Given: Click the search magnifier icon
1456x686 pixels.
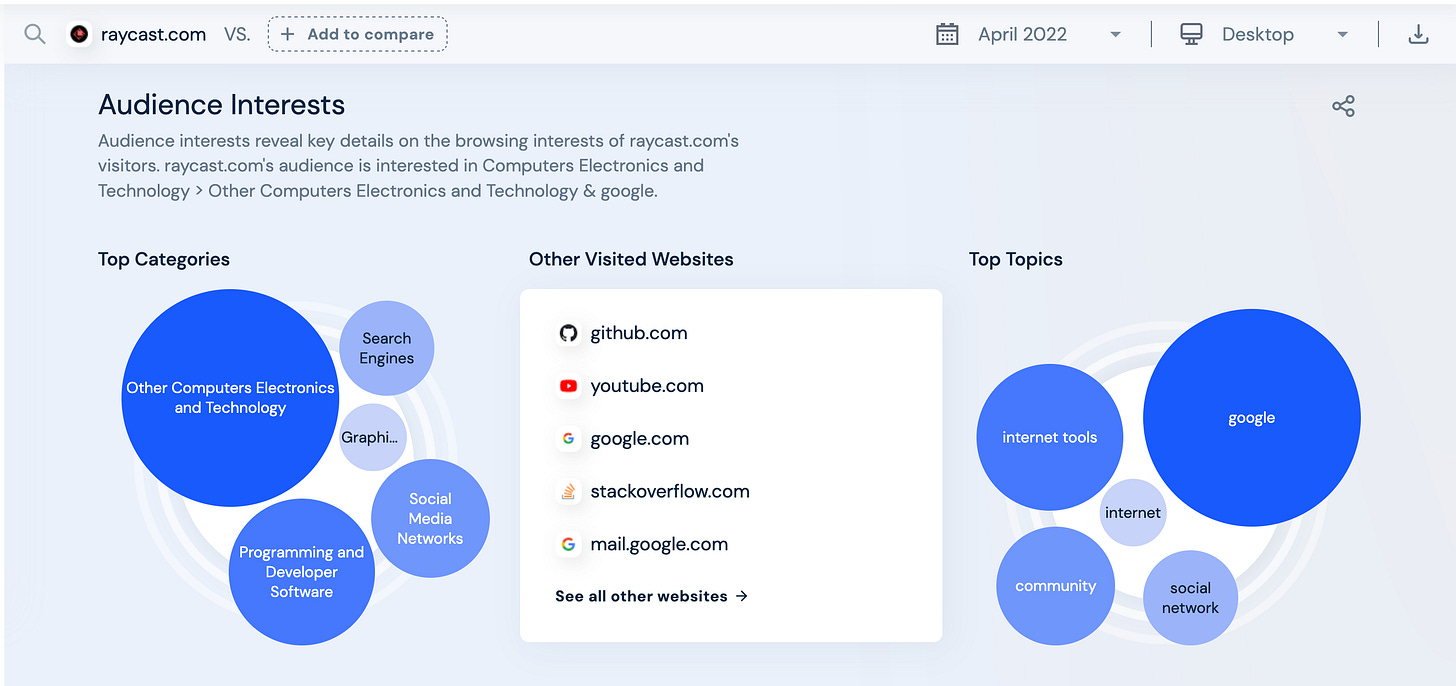Looking at the screenshot, I should pyautogui.click(x=34, y=35).
